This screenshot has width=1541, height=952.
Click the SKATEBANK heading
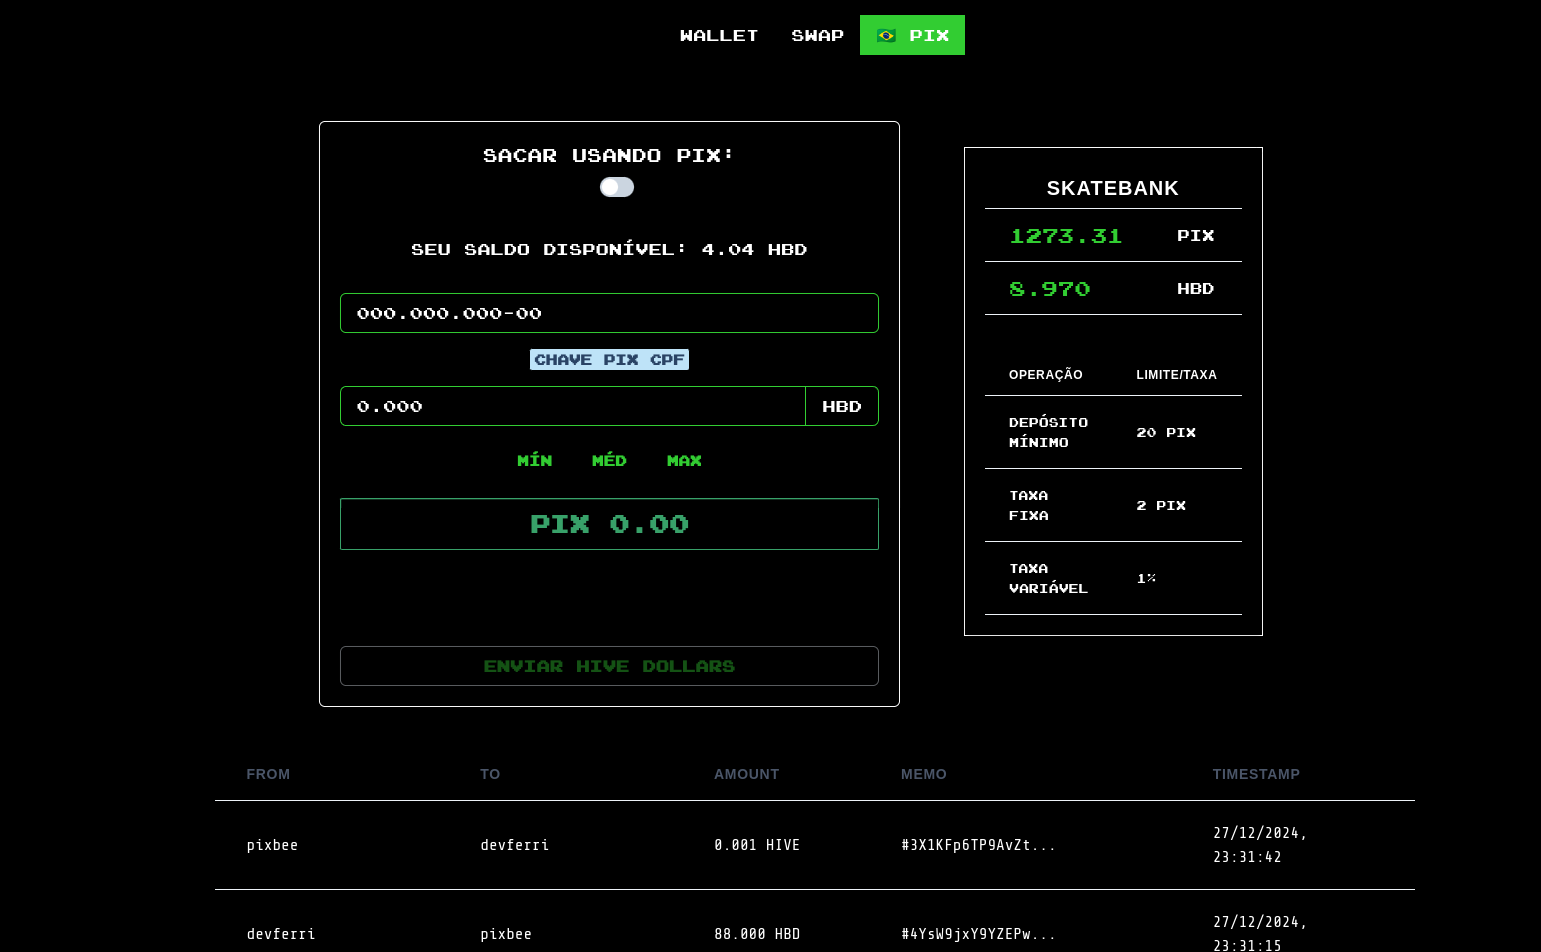(x=1113, y=188)
